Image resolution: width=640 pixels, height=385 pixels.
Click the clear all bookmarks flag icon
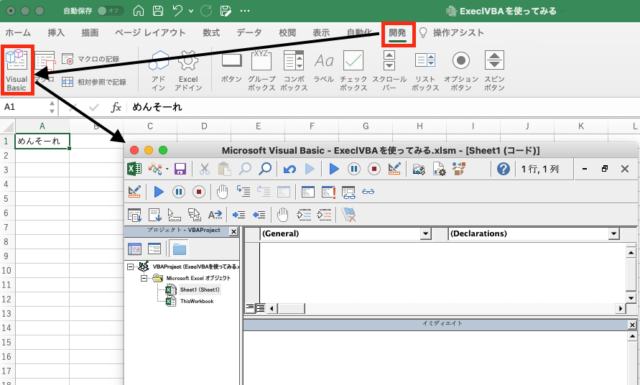click(x=349, y=214)
